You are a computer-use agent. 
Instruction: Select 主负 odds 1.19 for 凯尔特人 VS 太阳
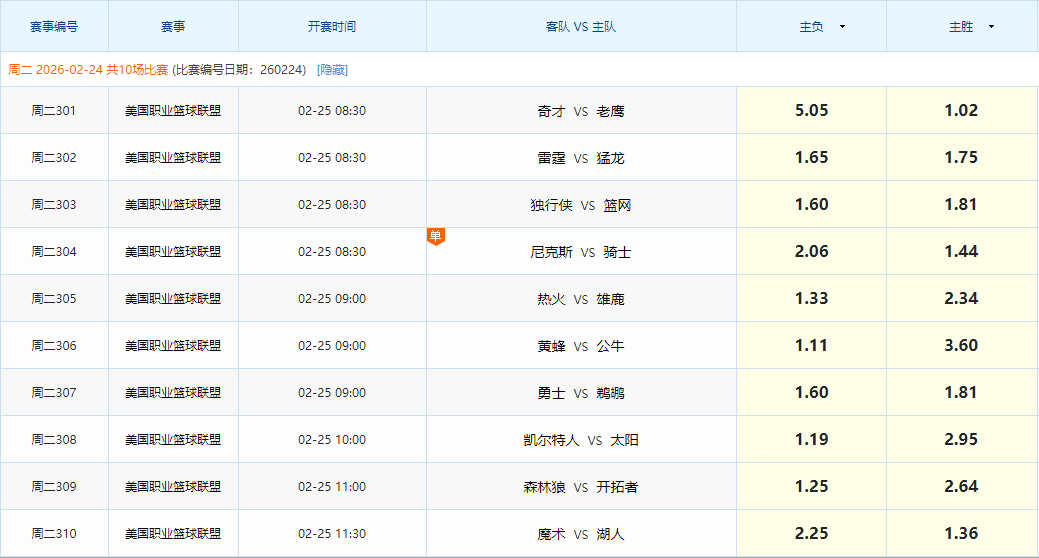tap(812, 439)
